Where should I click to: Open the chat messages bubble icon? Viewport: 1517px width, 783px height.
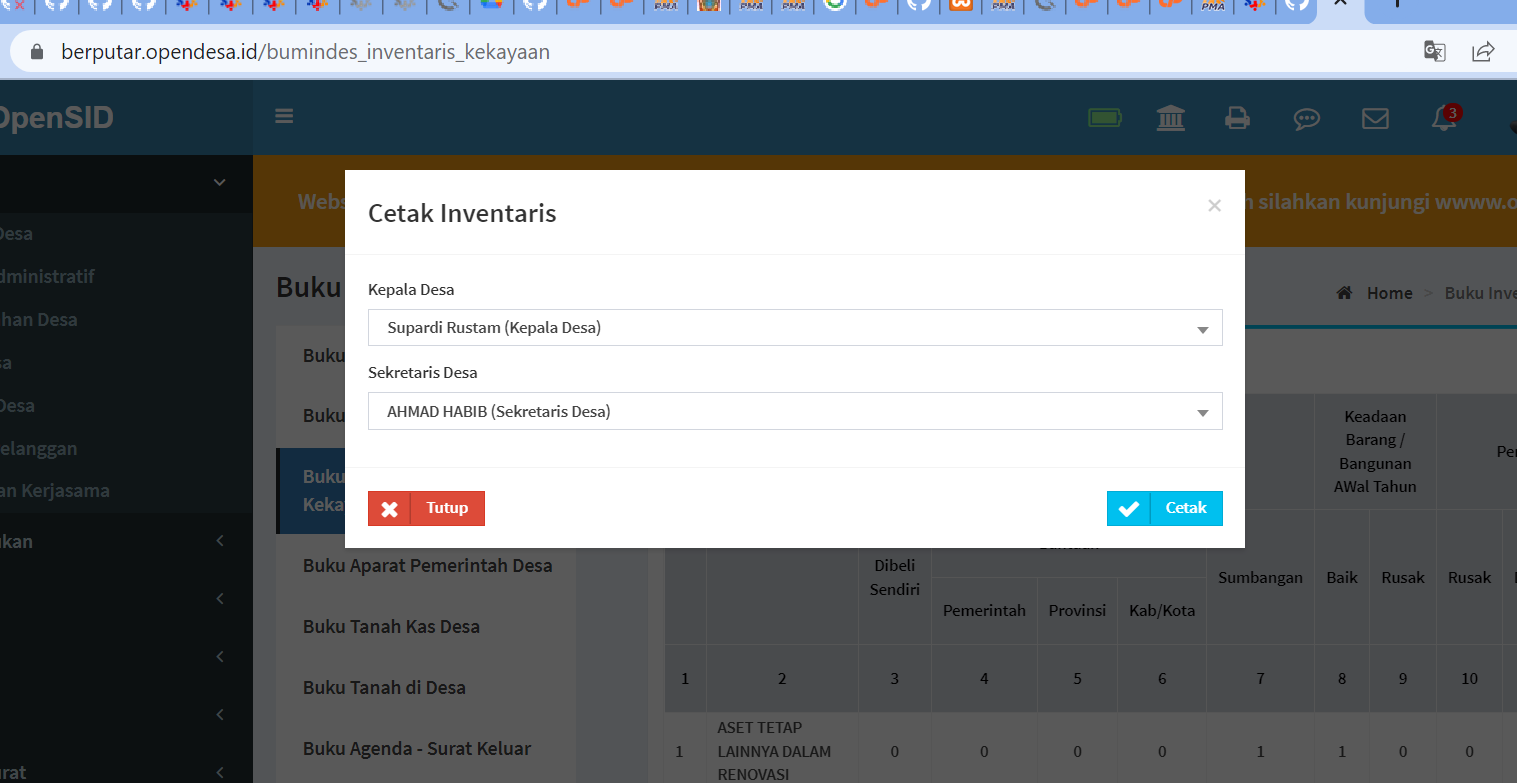click(x=1306, y=118)
